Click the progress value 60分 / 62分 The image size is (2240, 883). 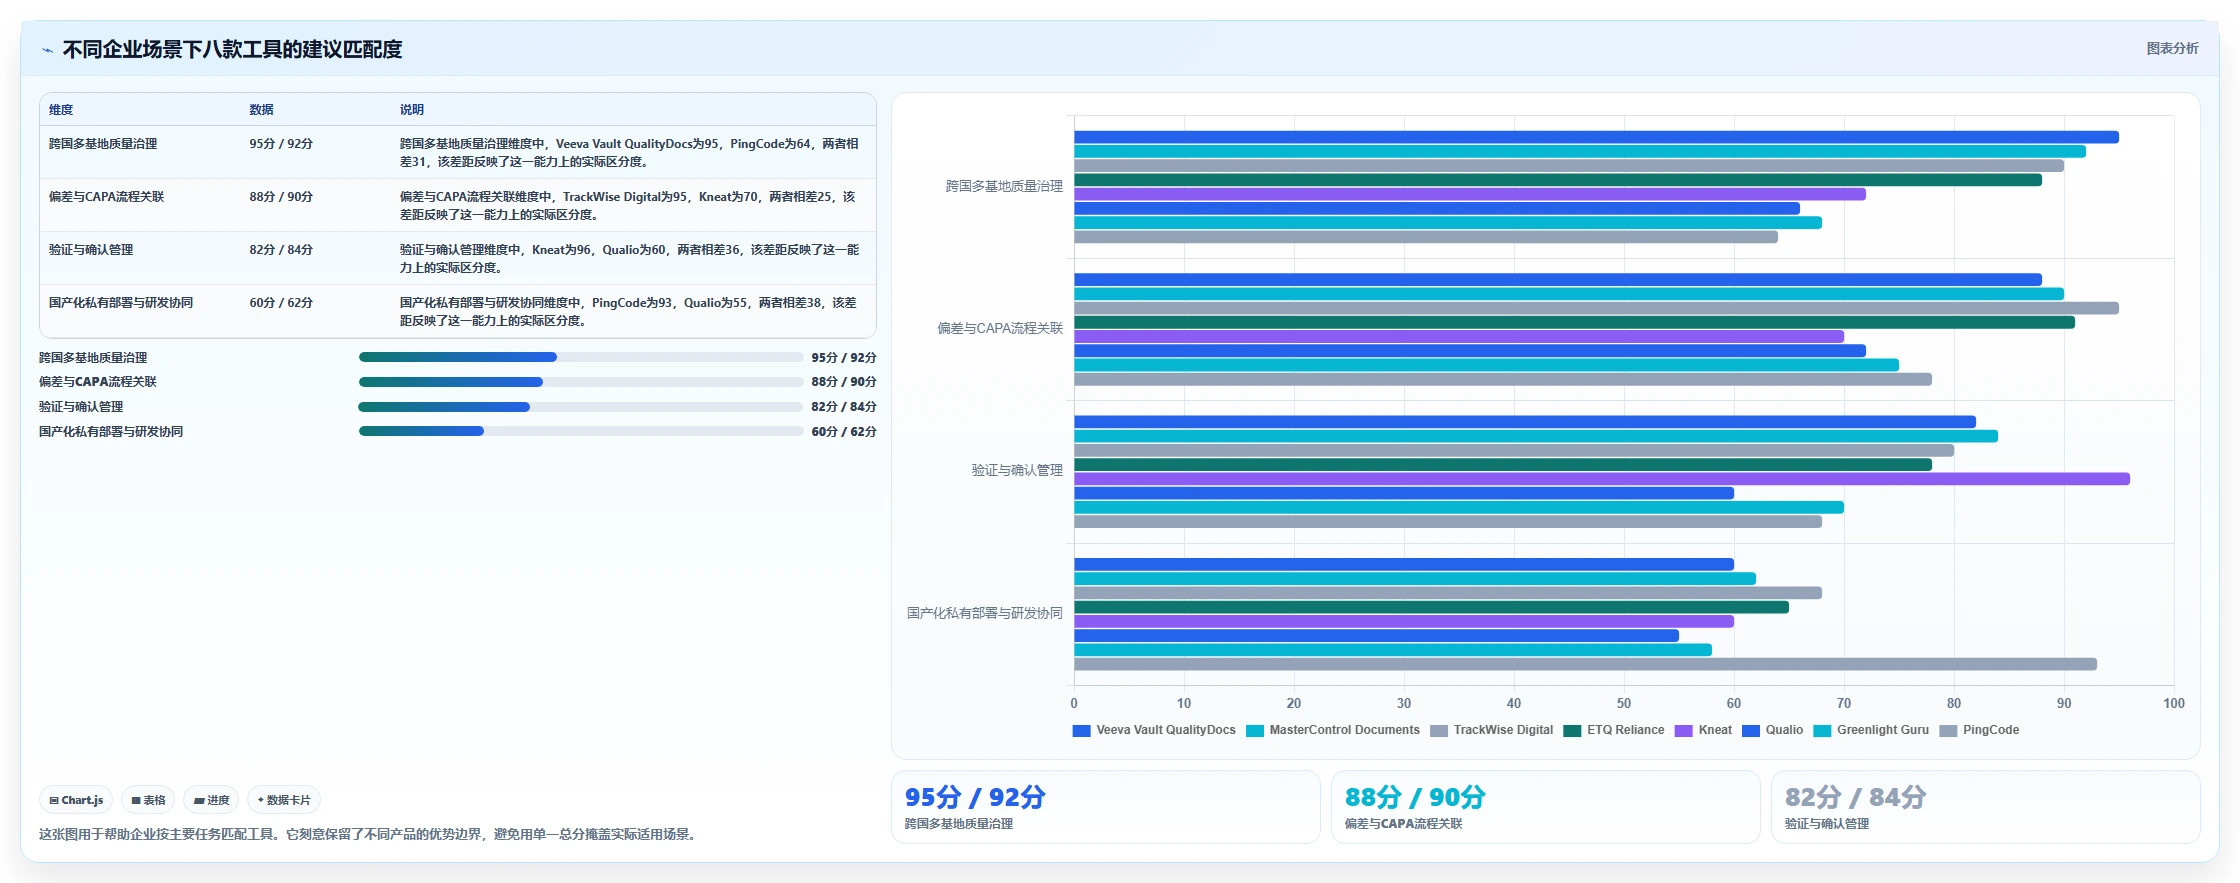(844, 432)
